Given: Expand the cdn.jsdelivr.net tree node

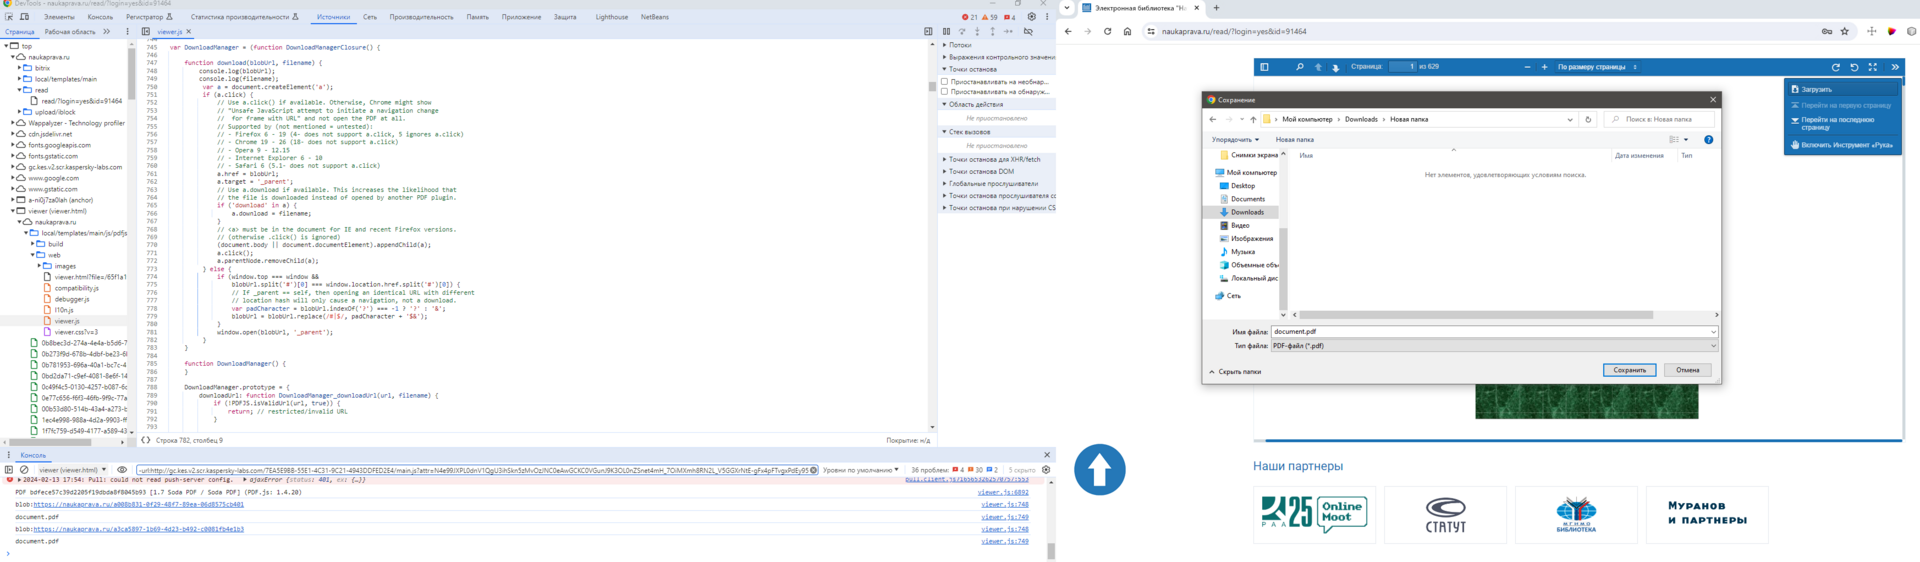Looking at the screenshot, I should point(13,134).
